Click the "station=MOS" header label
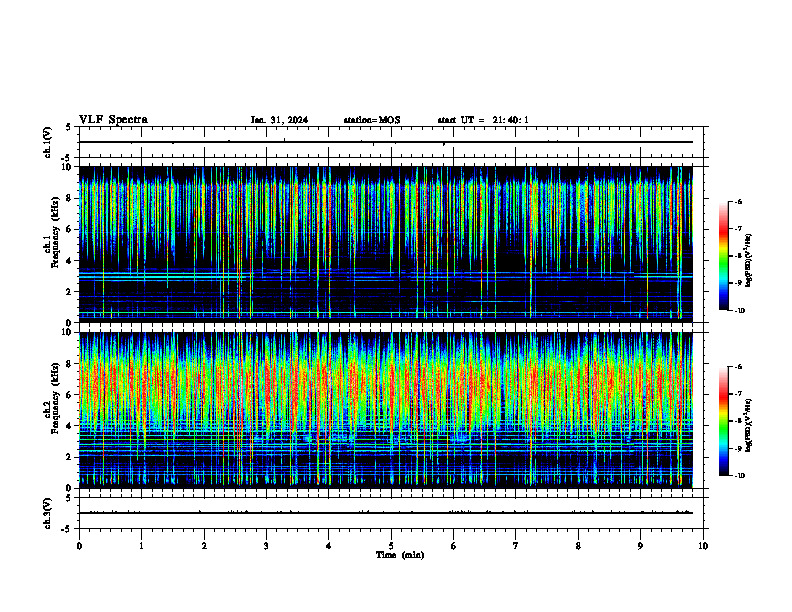Image resolution: width=792 pixels, height=612 pixels. tap(372, 120)
